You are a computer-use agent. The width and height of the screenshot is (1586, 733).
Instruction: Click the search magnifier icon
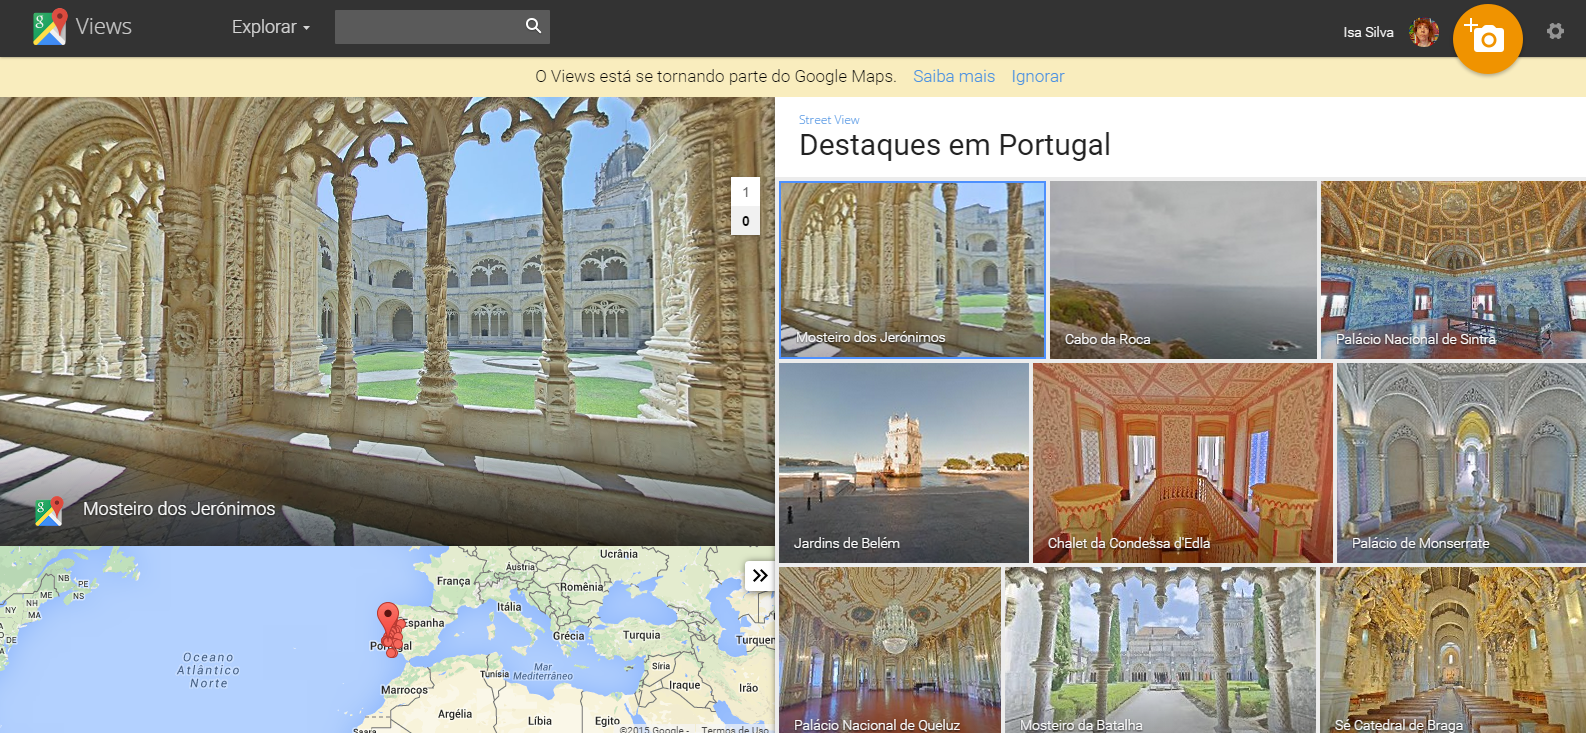click(x=533, y=26)
